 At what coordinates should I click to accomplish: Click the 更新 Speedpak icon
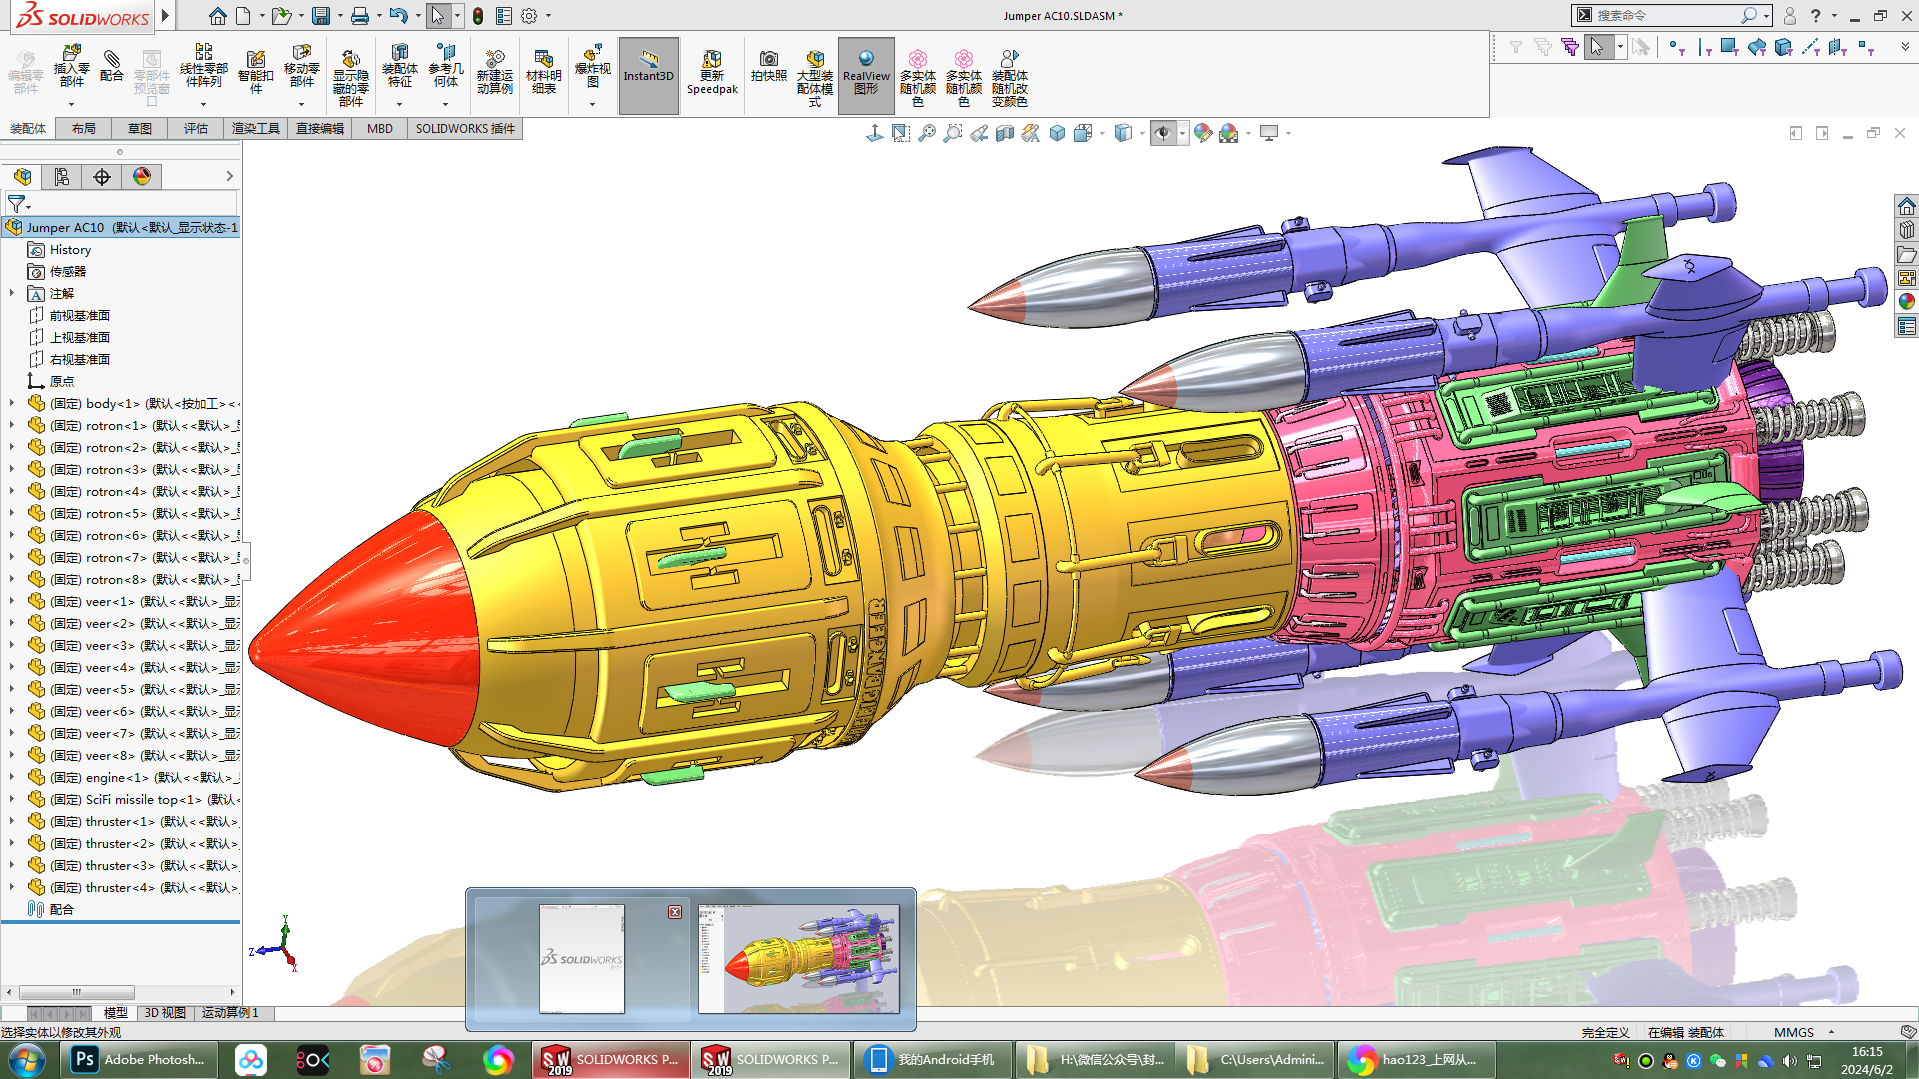[x=712, y=72]
